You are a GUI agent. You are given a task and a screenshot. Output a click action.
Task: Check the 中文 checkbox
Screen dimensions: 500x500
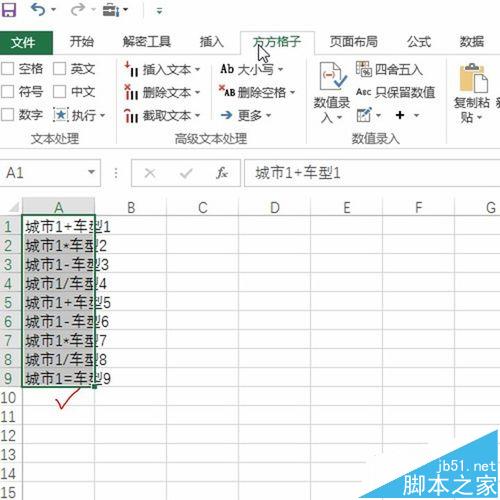click(59, 92)
